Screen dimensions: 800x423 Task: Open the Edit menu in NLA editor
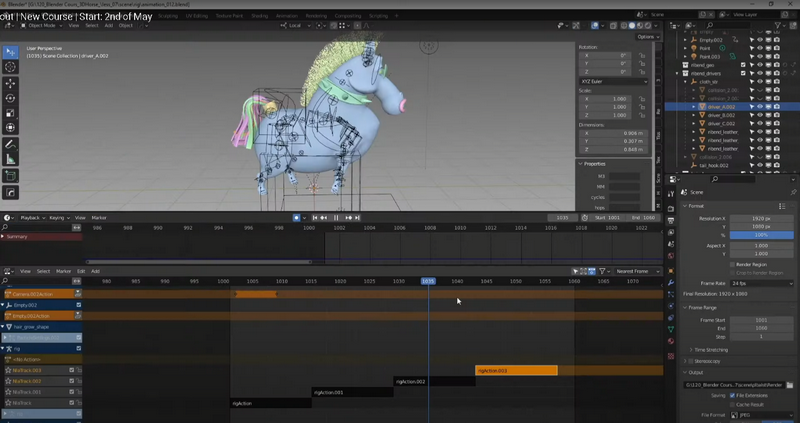81,271
